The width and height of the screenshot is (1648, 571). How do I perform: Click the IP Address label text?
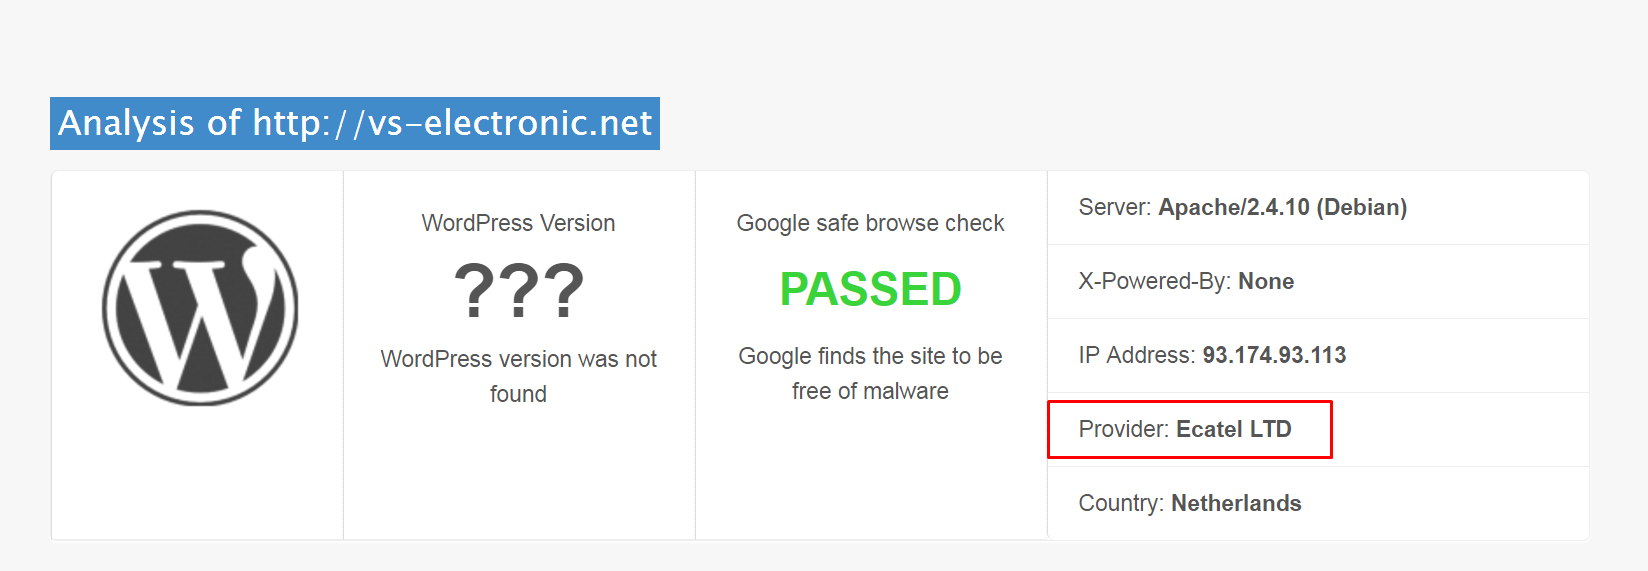(1137, 355)
